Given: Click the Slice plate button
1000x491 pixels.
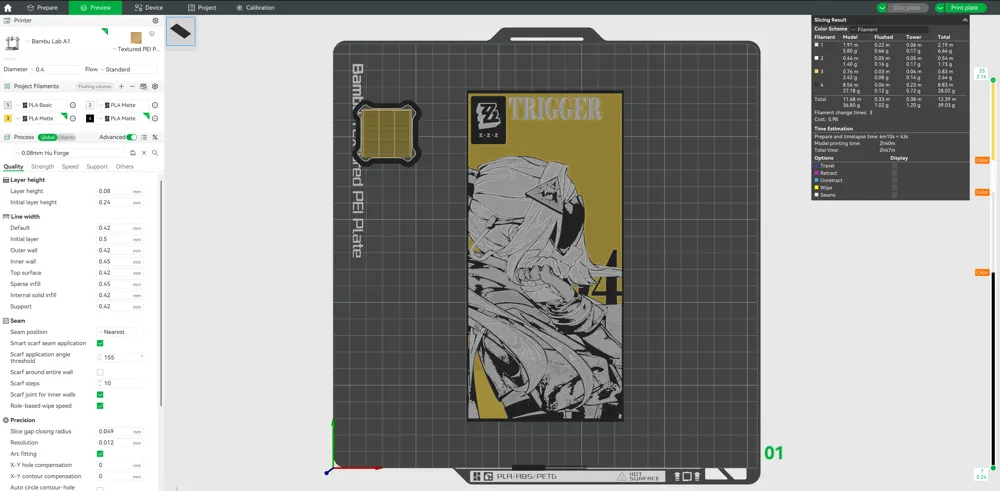Looking at the screenshot, I should [x=906, y=8].
